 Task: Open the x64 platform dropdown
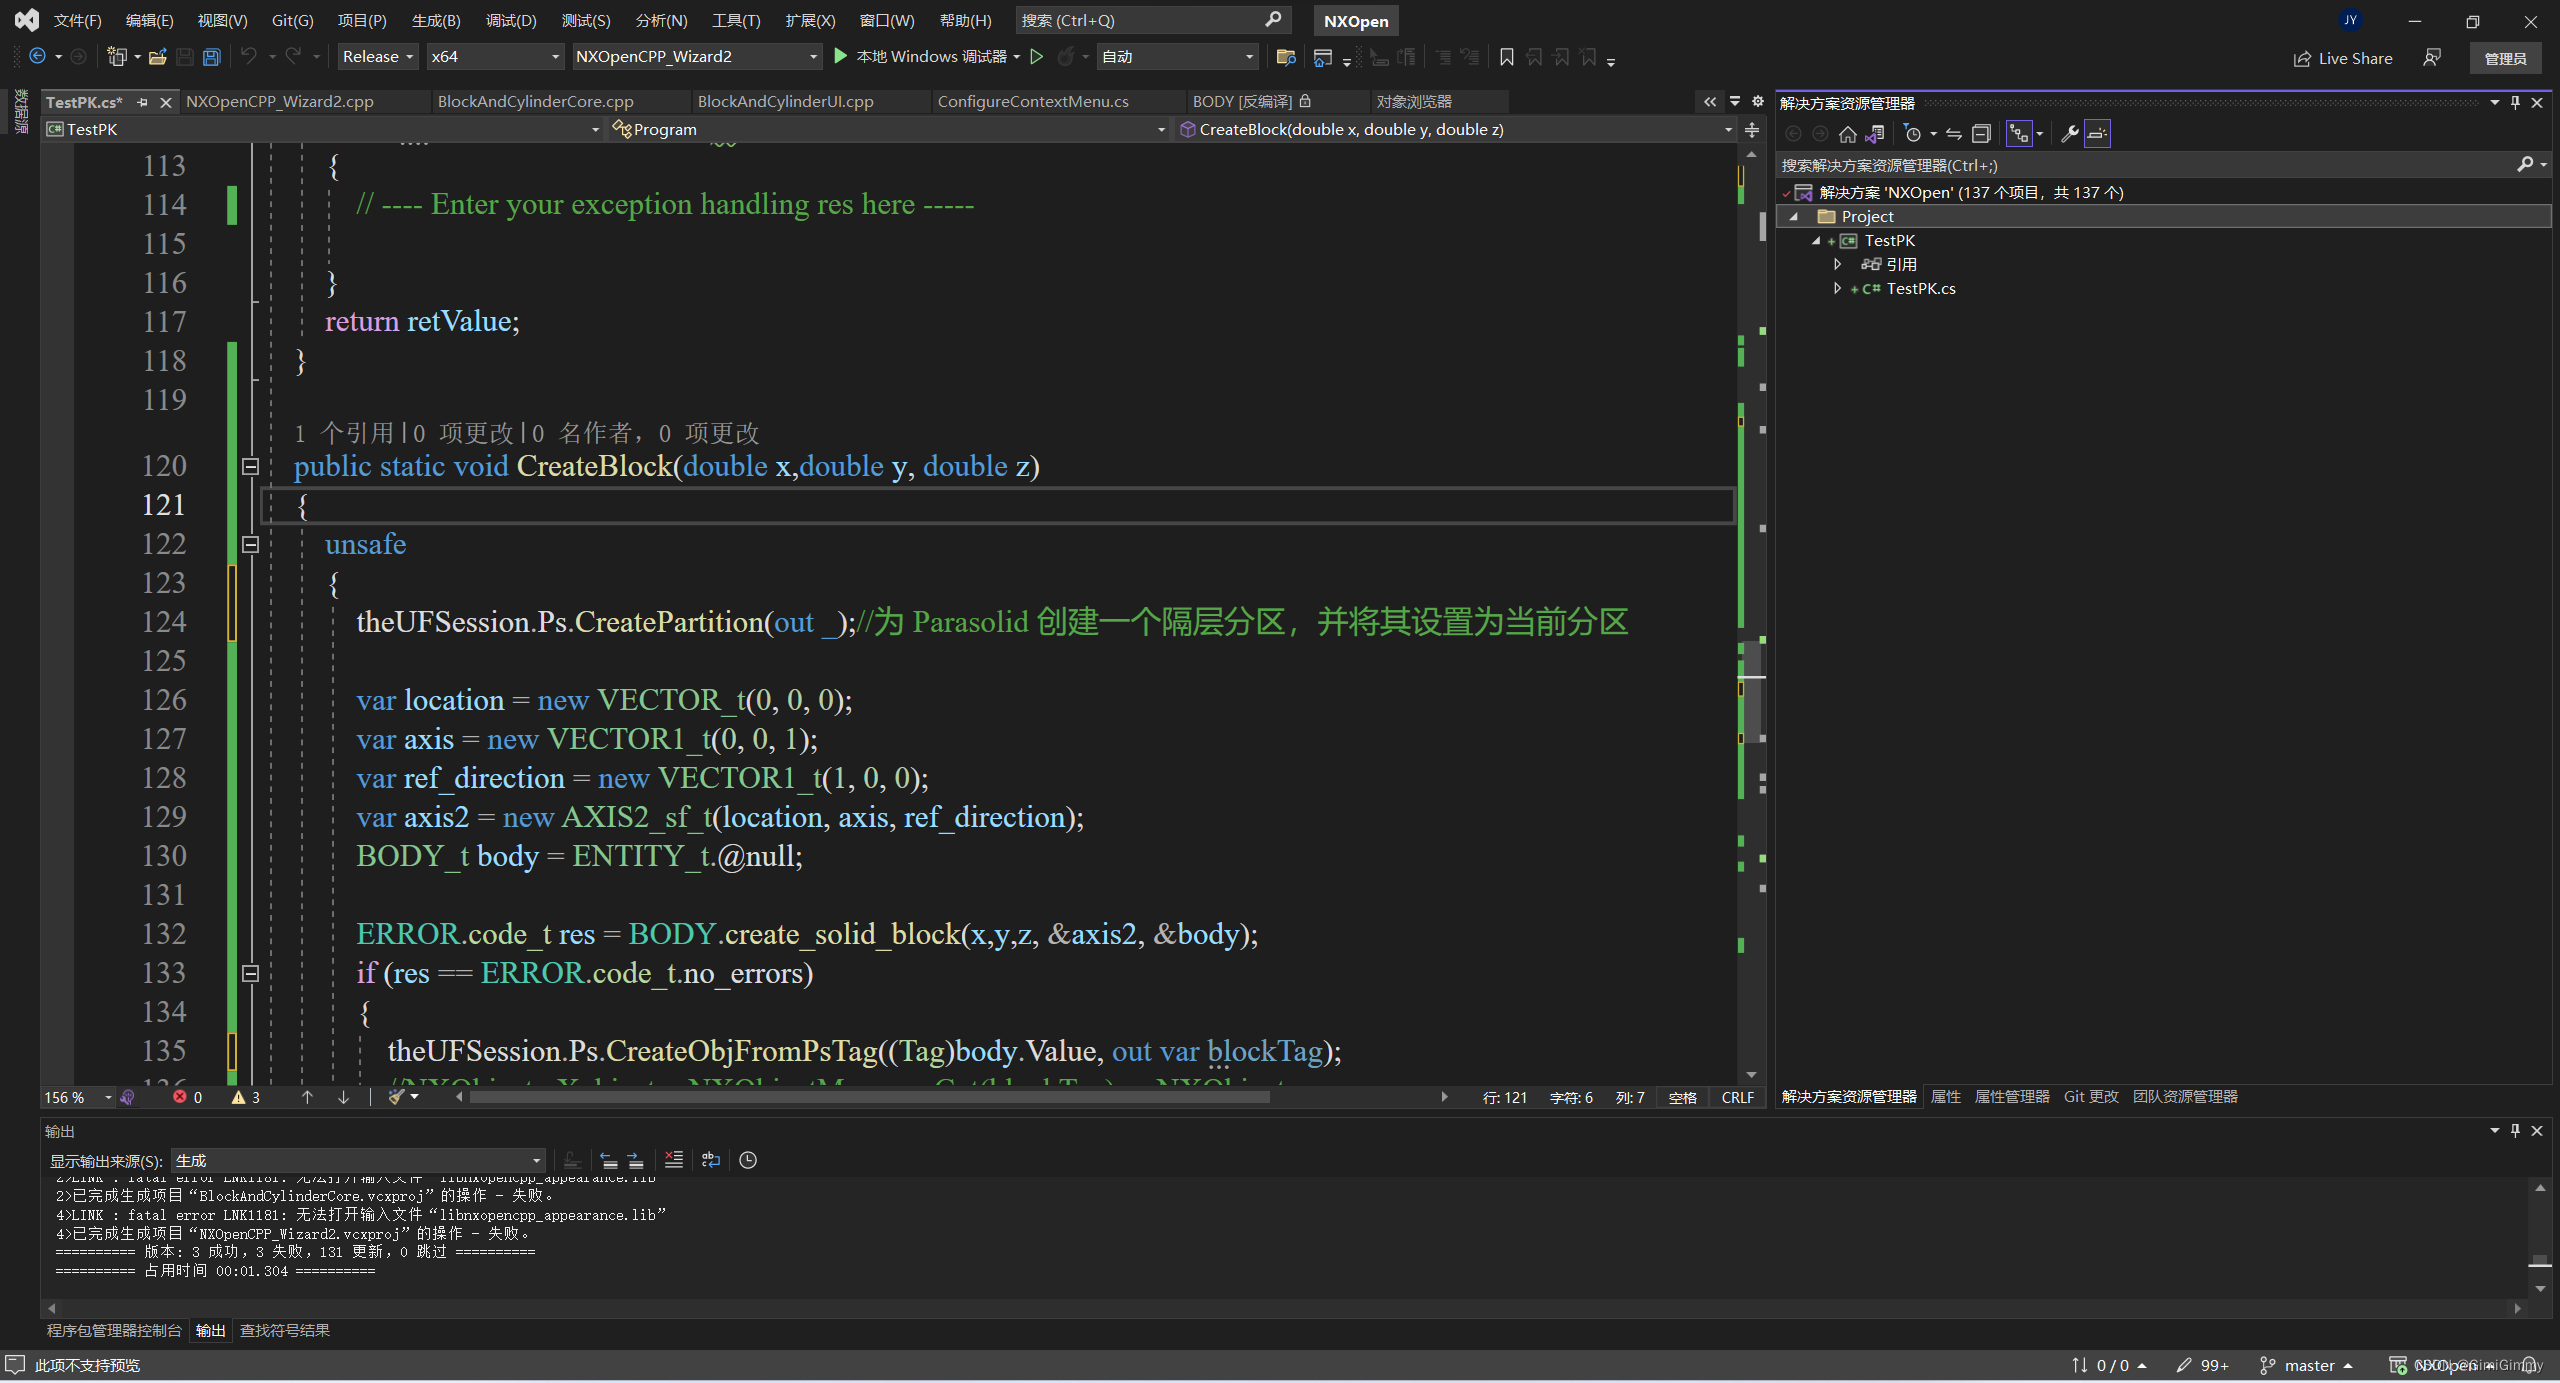[495, 56]
